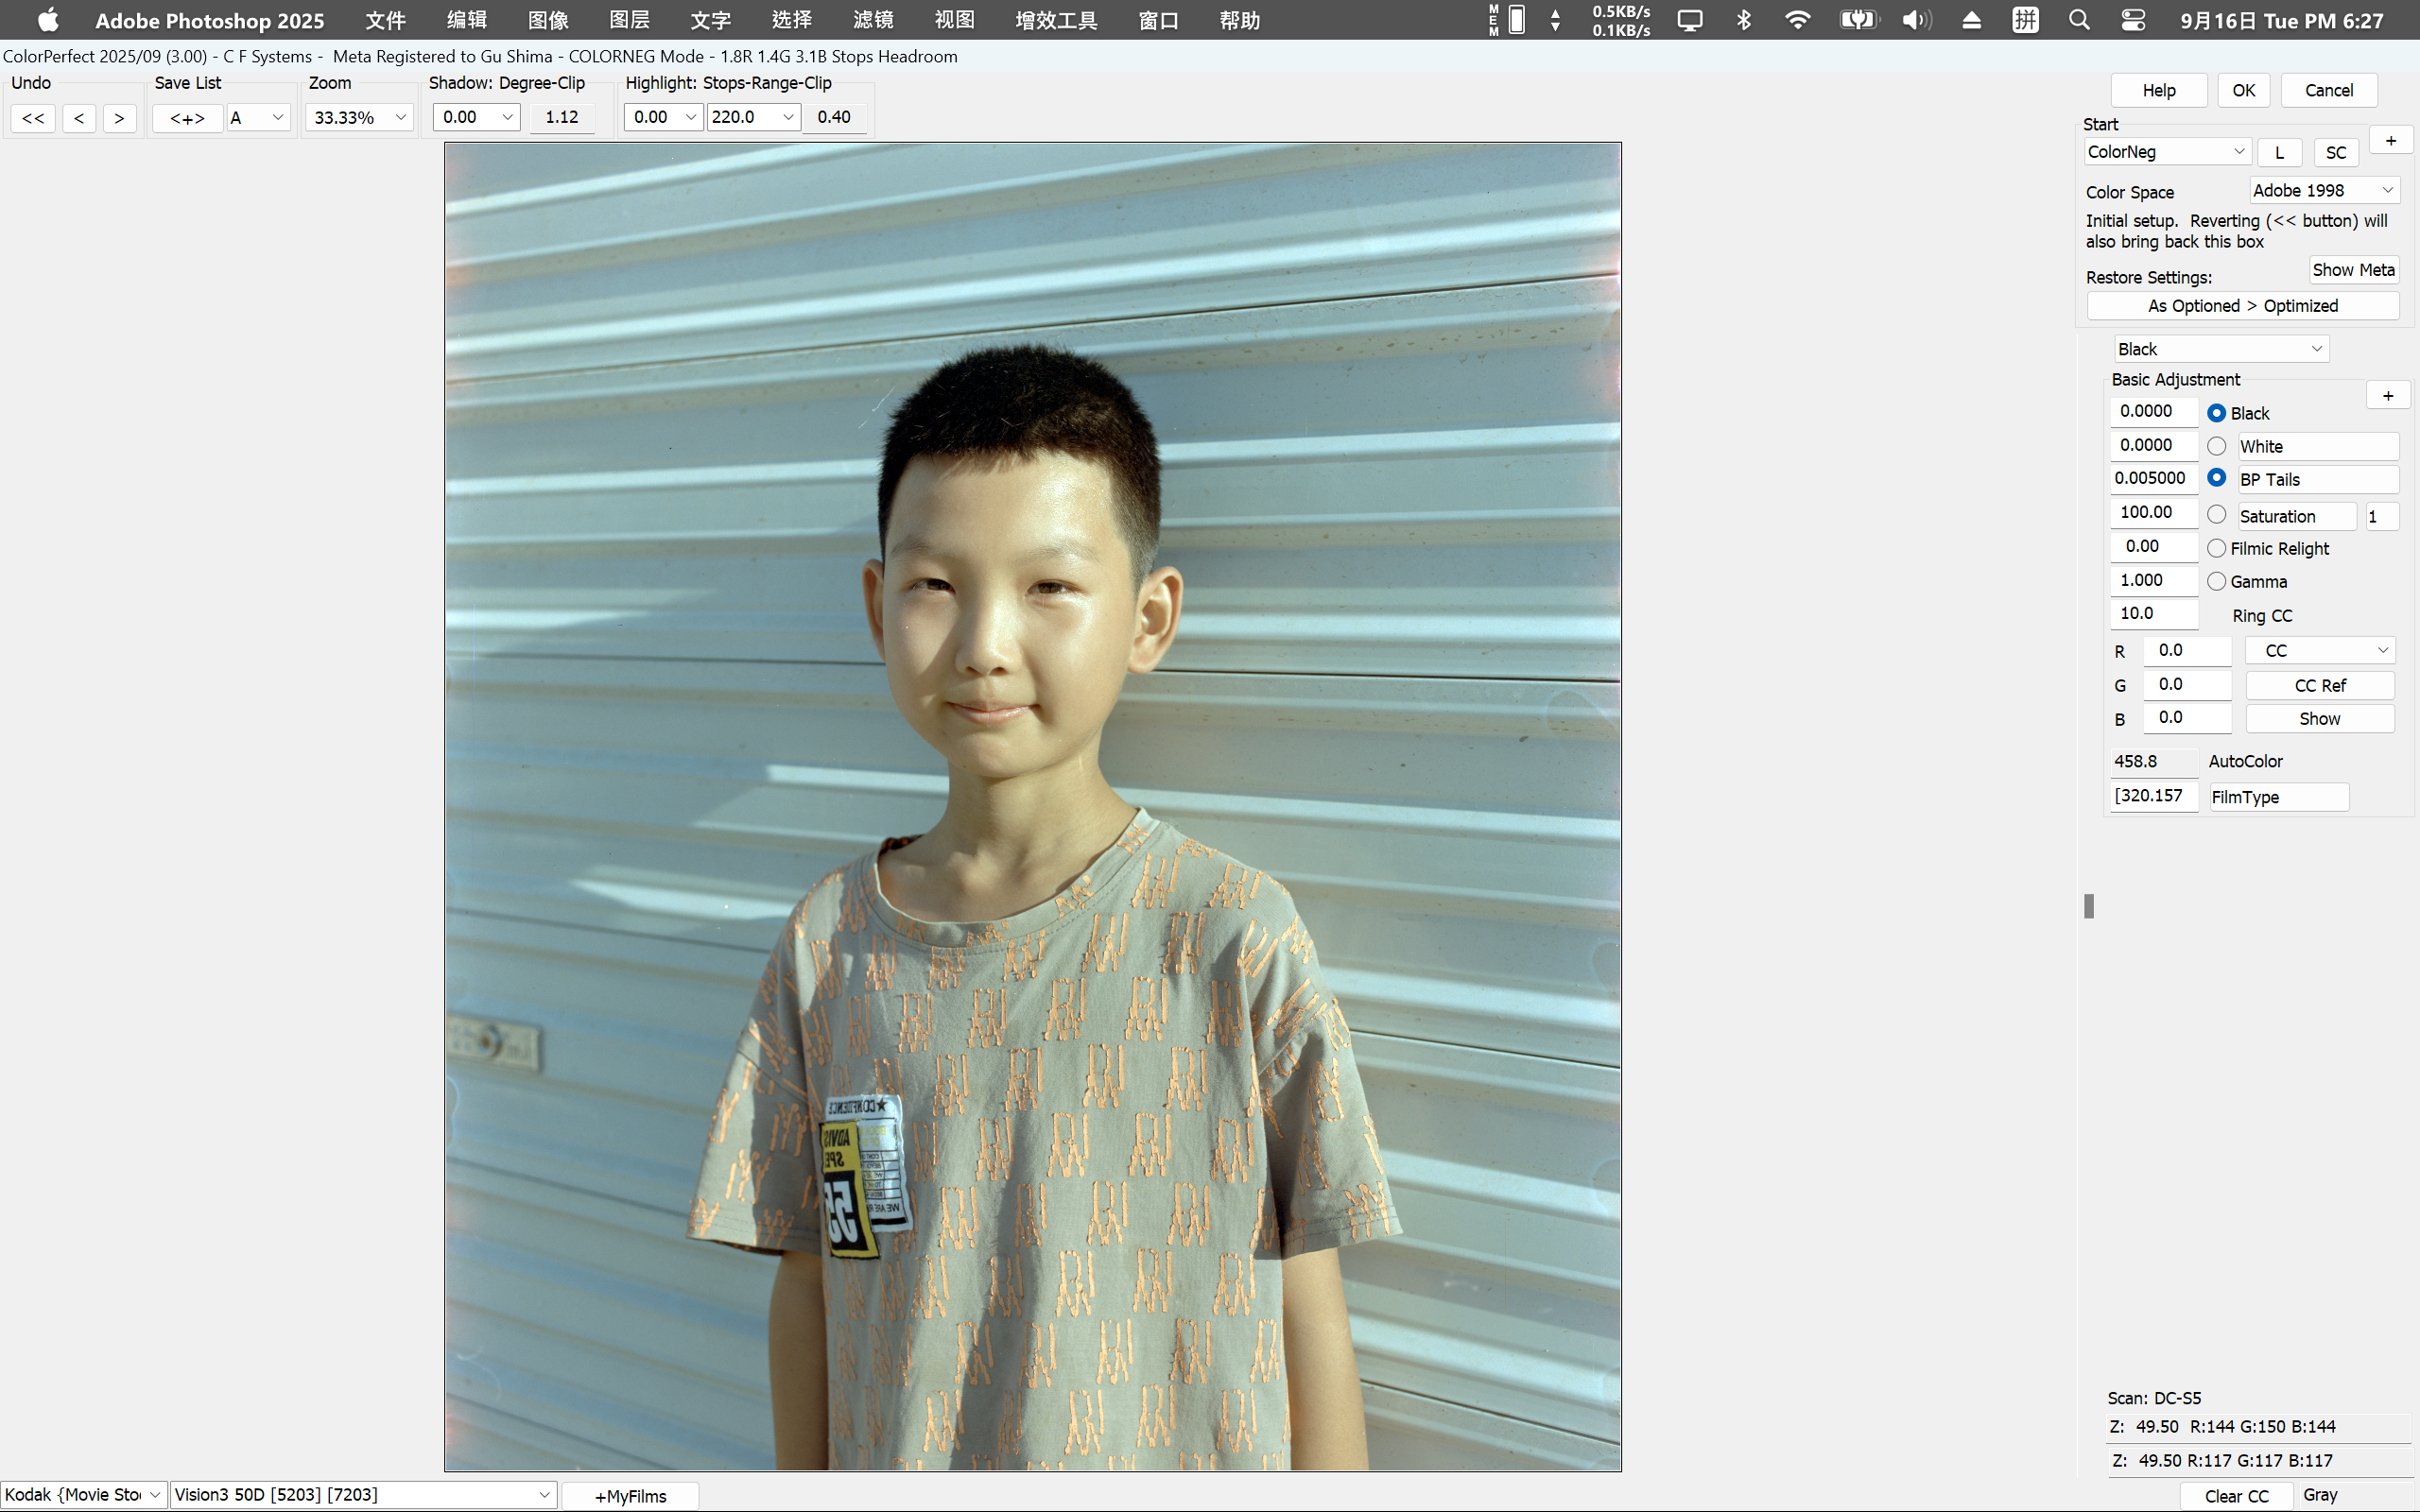The width and height of the screenshot is (2420, 1512).
Task: Select the Gamma radio button
Action: [2217, 581]
